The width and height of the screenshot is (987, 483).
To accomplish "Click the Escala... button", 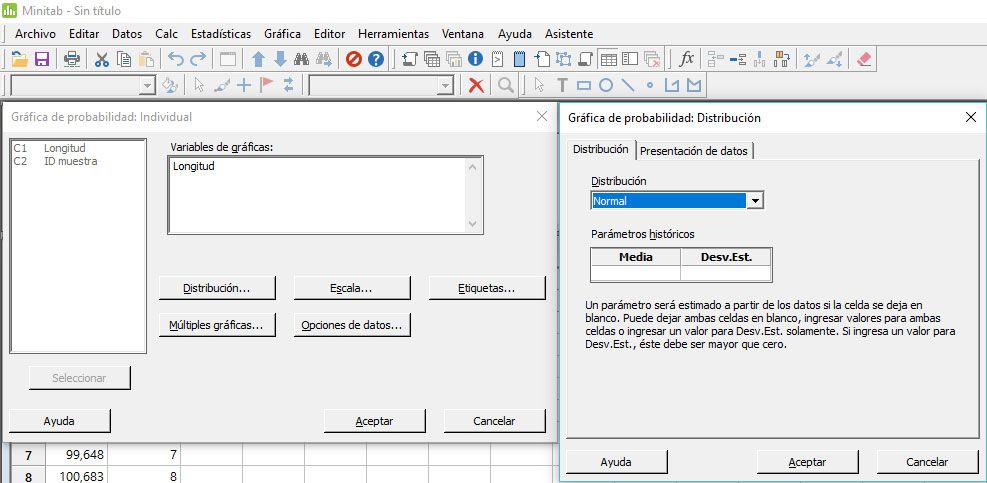I will [x=351, y=288].
